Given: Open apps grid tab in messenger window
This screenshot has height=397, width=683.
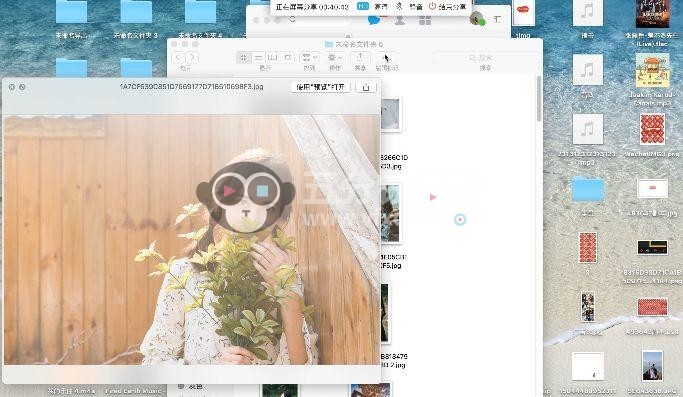Looking at the screenshot, I should pos(425,20).
